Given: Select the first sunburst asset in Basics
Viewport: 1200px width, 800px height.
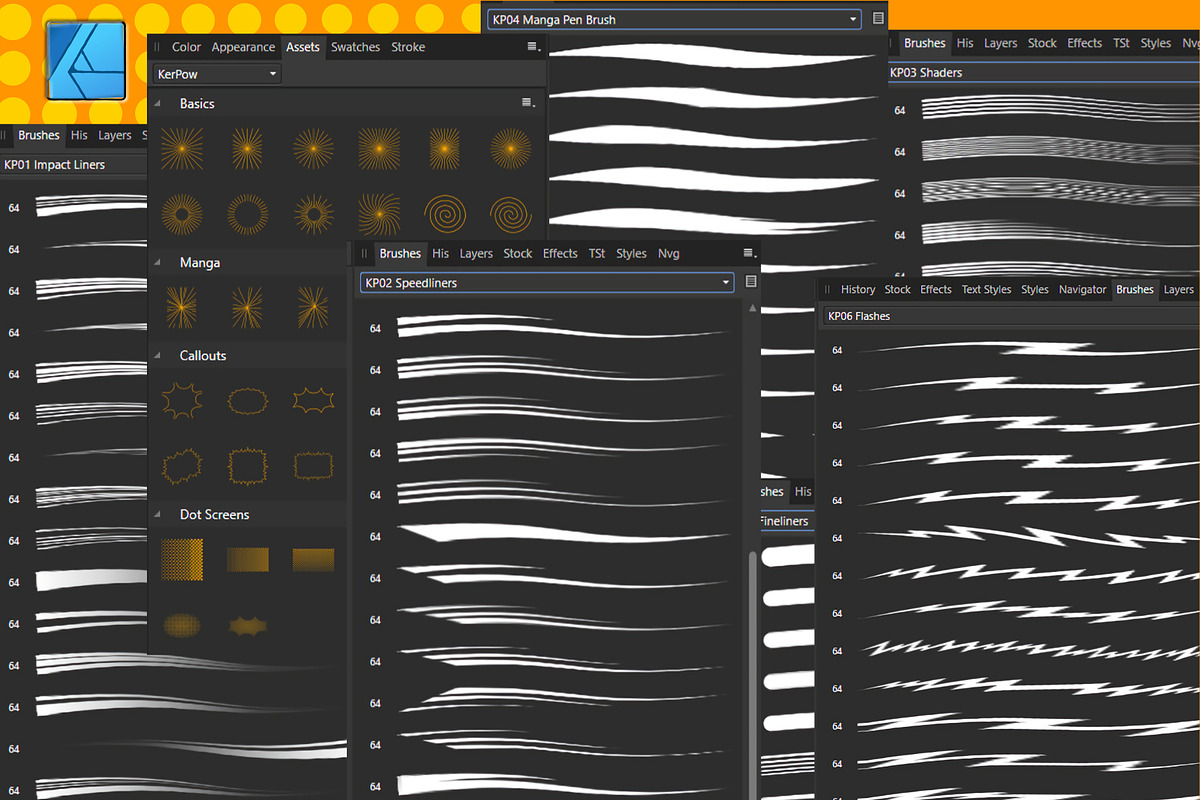Looking at the screenshot, I should (182, 148).
